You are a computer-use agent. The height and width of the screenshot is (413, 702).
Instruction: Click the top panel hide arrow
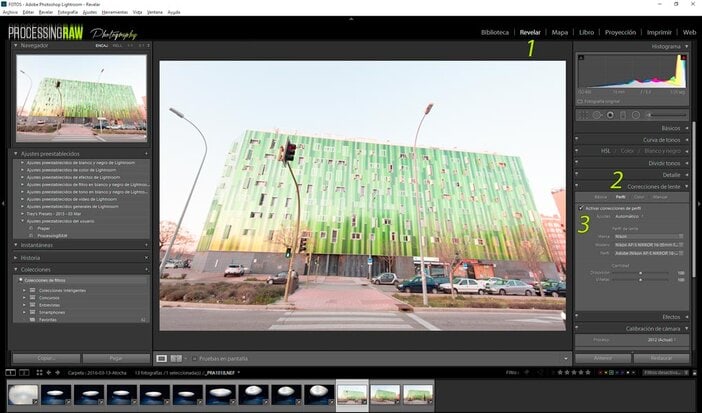[x=351, y=19]
